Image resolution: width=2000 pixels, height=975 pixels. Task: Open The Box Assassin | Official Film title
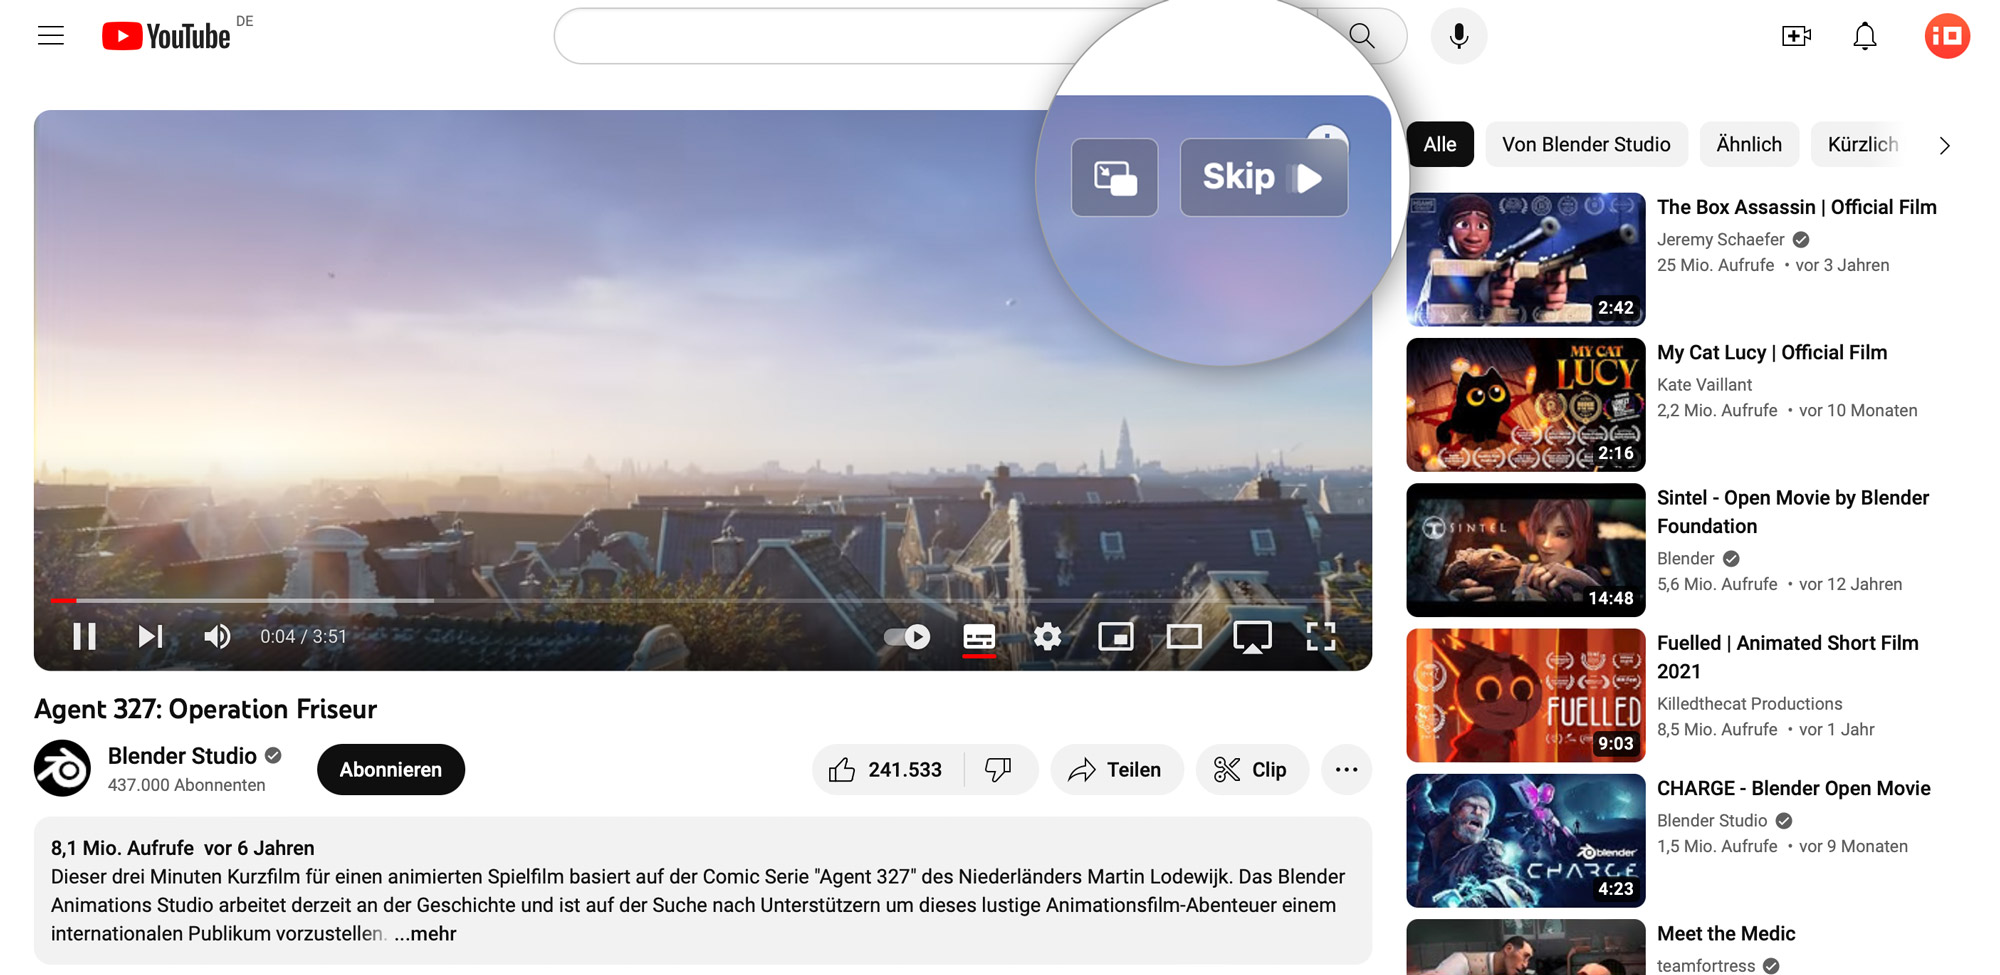pos(1797,207)
